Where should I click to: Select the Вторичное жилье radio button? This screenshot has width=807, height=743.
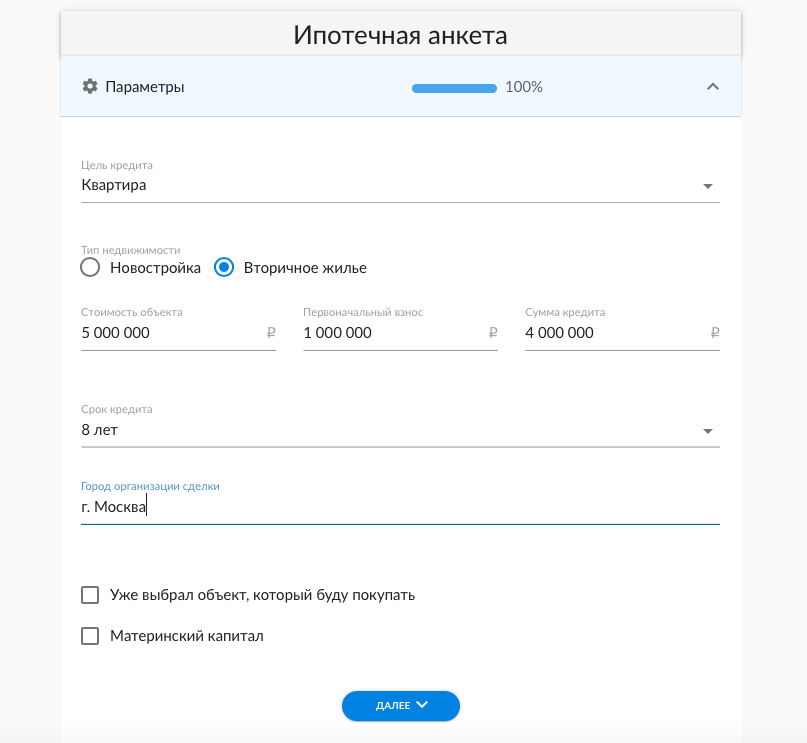tap(225, 268)
